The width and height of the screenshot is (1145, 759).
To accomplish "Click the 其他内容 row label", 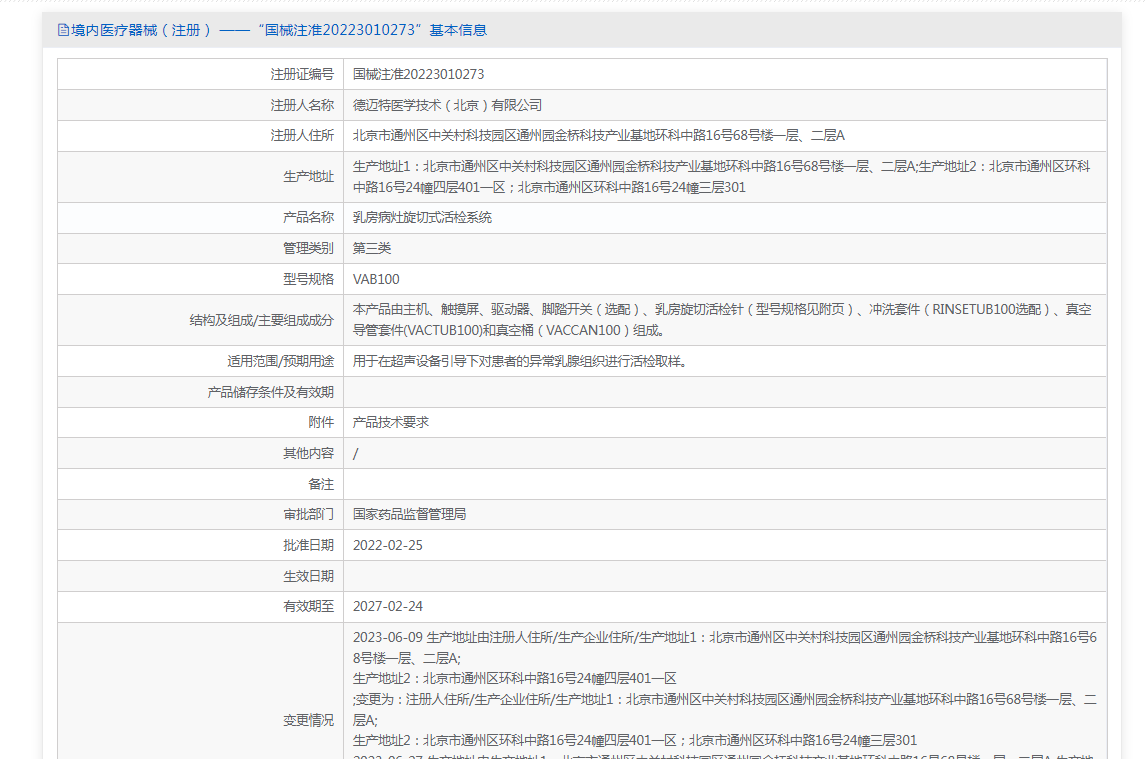I will coord(308,453).
